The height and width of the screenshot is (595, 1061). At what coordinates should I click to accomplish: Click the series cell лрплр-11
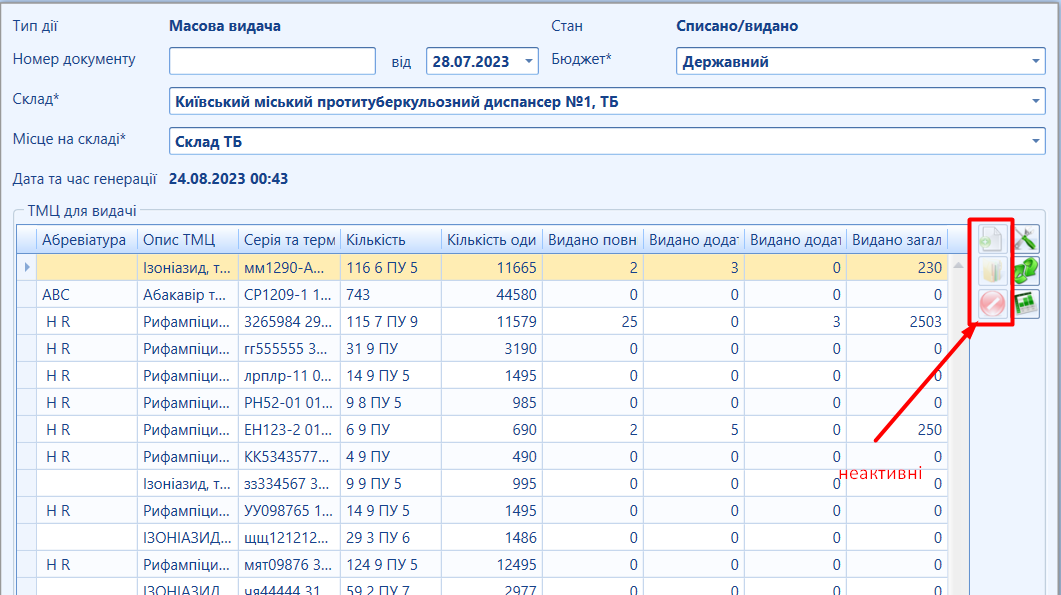pyautogui.click(x=289, y=376)
